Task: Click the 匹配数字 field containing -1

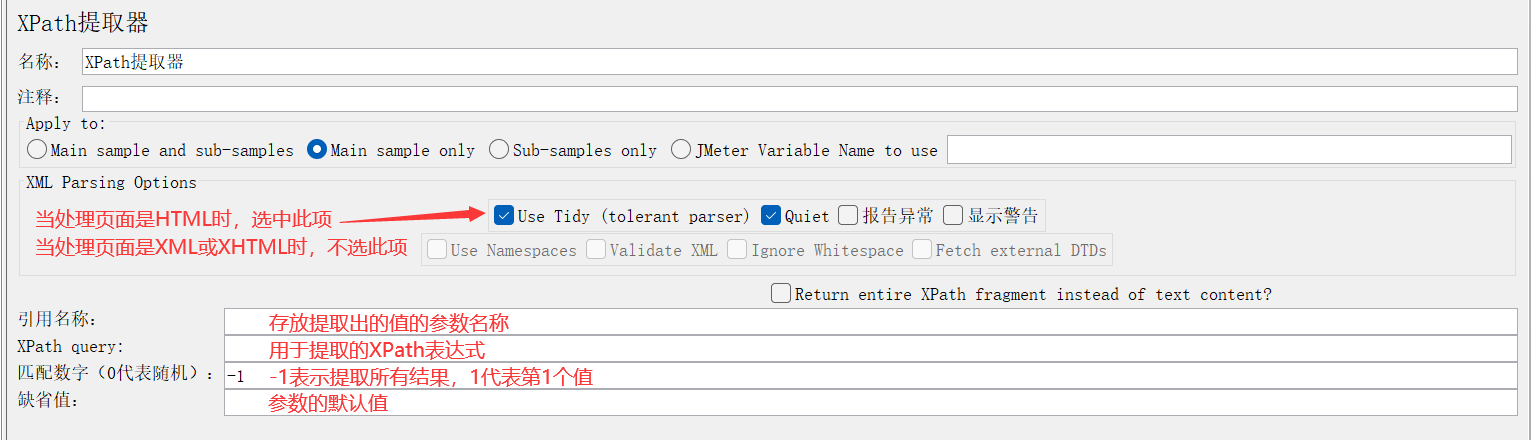Action: [870, 376]
